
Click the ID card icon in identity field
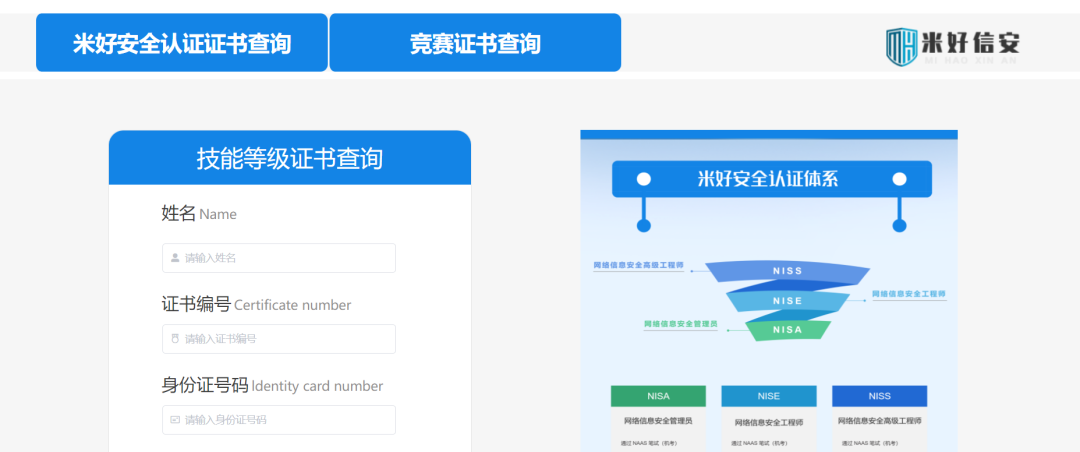point(175,420)
